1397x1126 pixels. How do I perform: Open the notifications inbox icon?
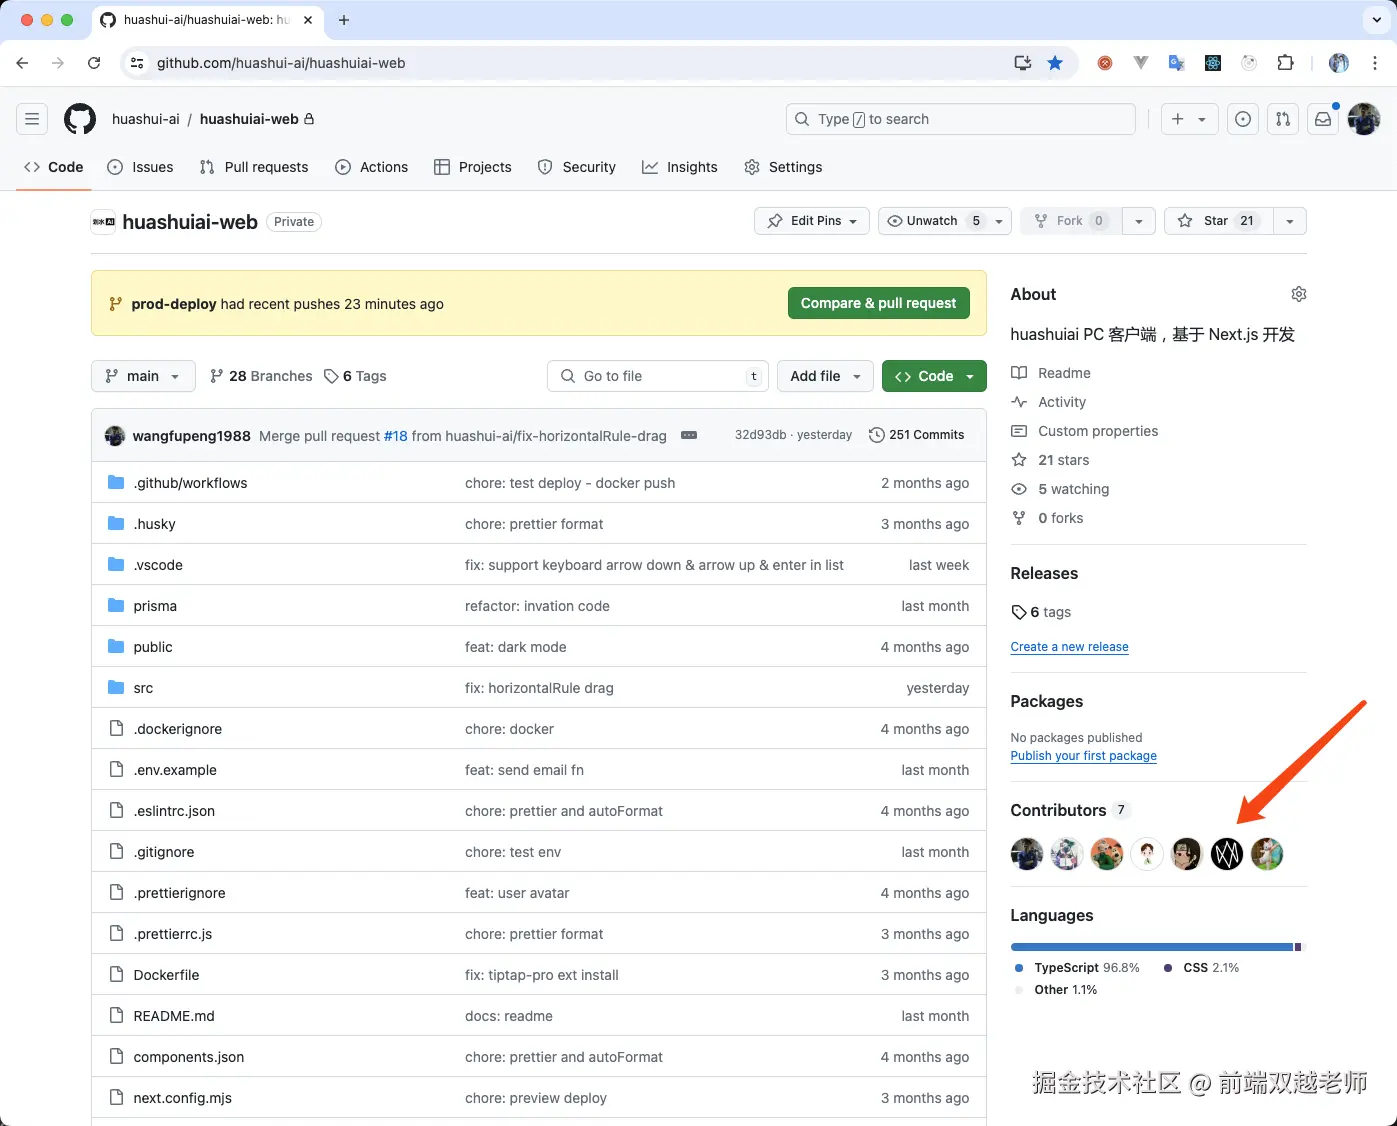click(1323, 119)
